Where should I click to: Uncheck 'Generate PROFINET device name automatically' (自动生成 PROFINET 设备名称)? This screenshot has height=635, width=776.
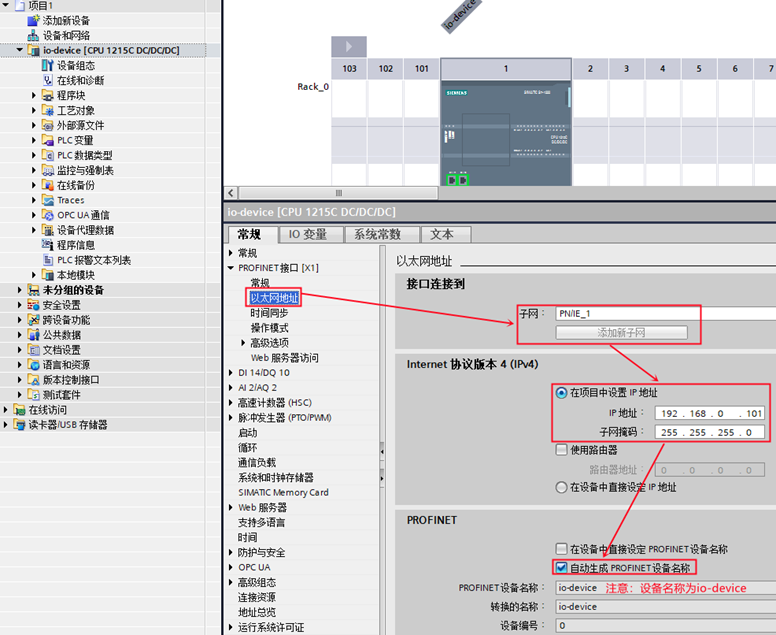pos(561,568)
